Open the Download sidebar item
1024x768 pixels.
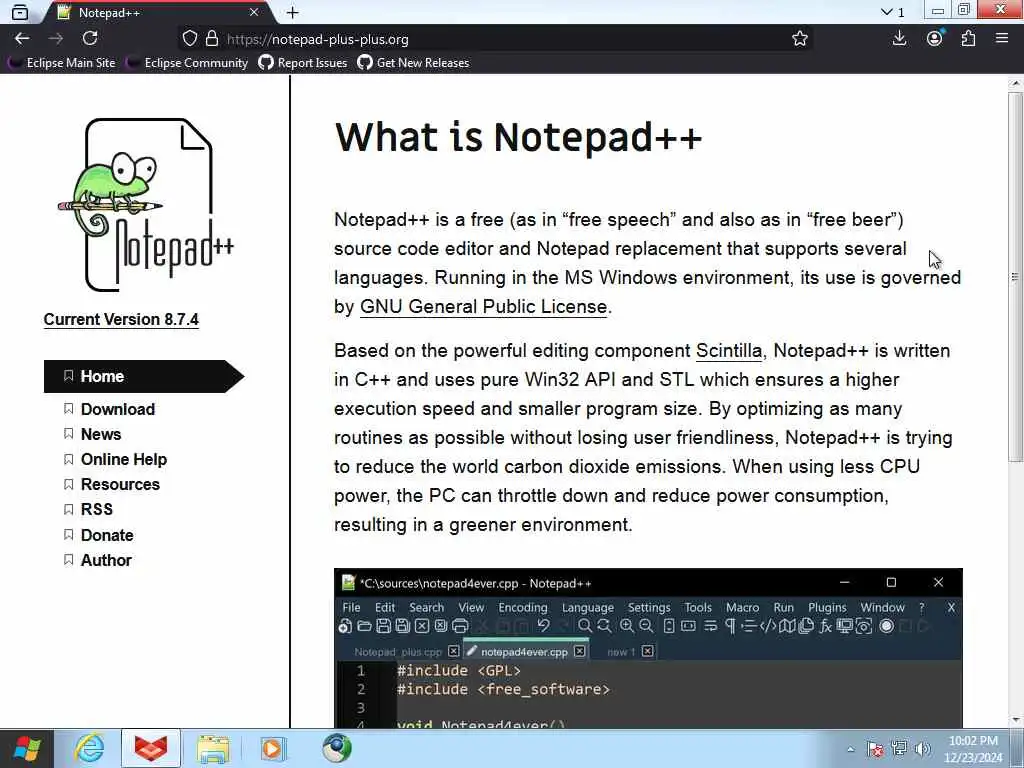pyautogui.click(x=118, y=409)
